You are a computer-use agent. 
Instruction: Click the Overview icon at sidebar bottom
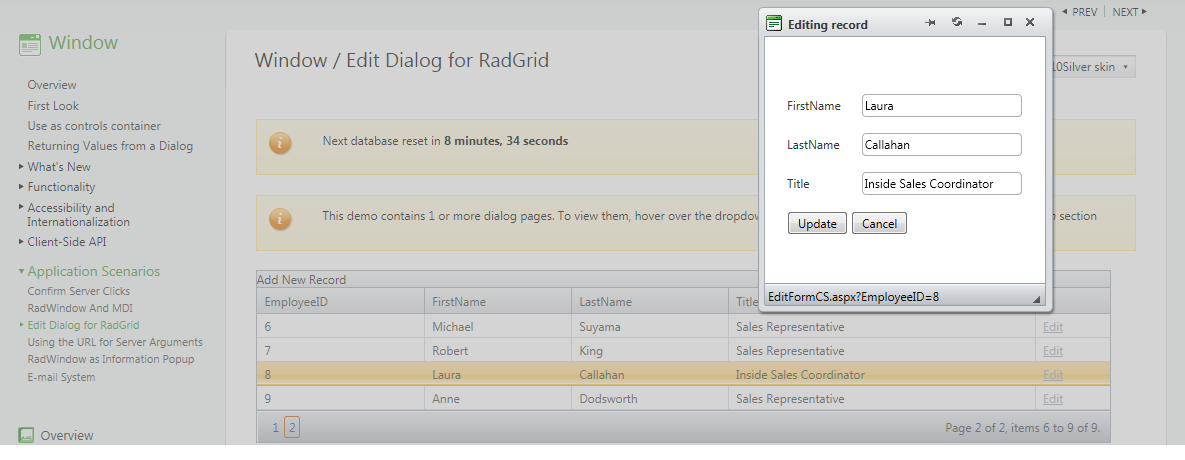[x=27, y=435]
